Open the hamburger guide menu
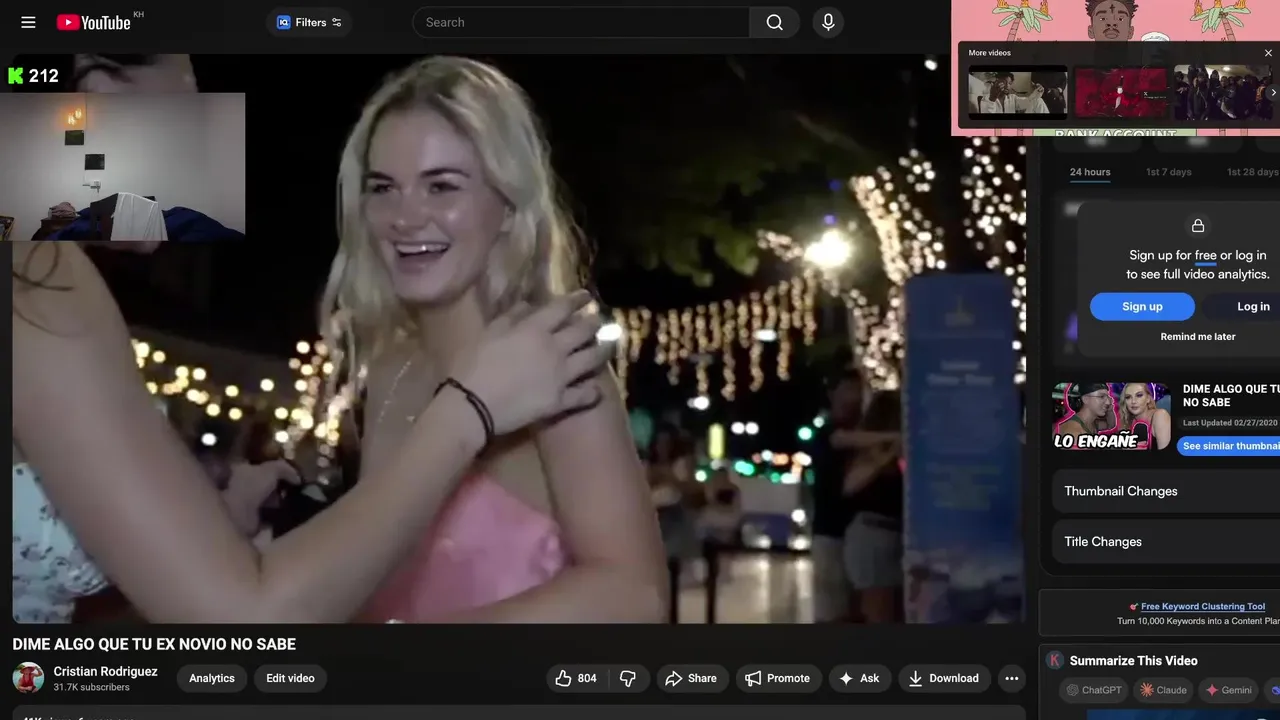The width and height of the screenshot is (1280, 720). [x=28, y=22]
